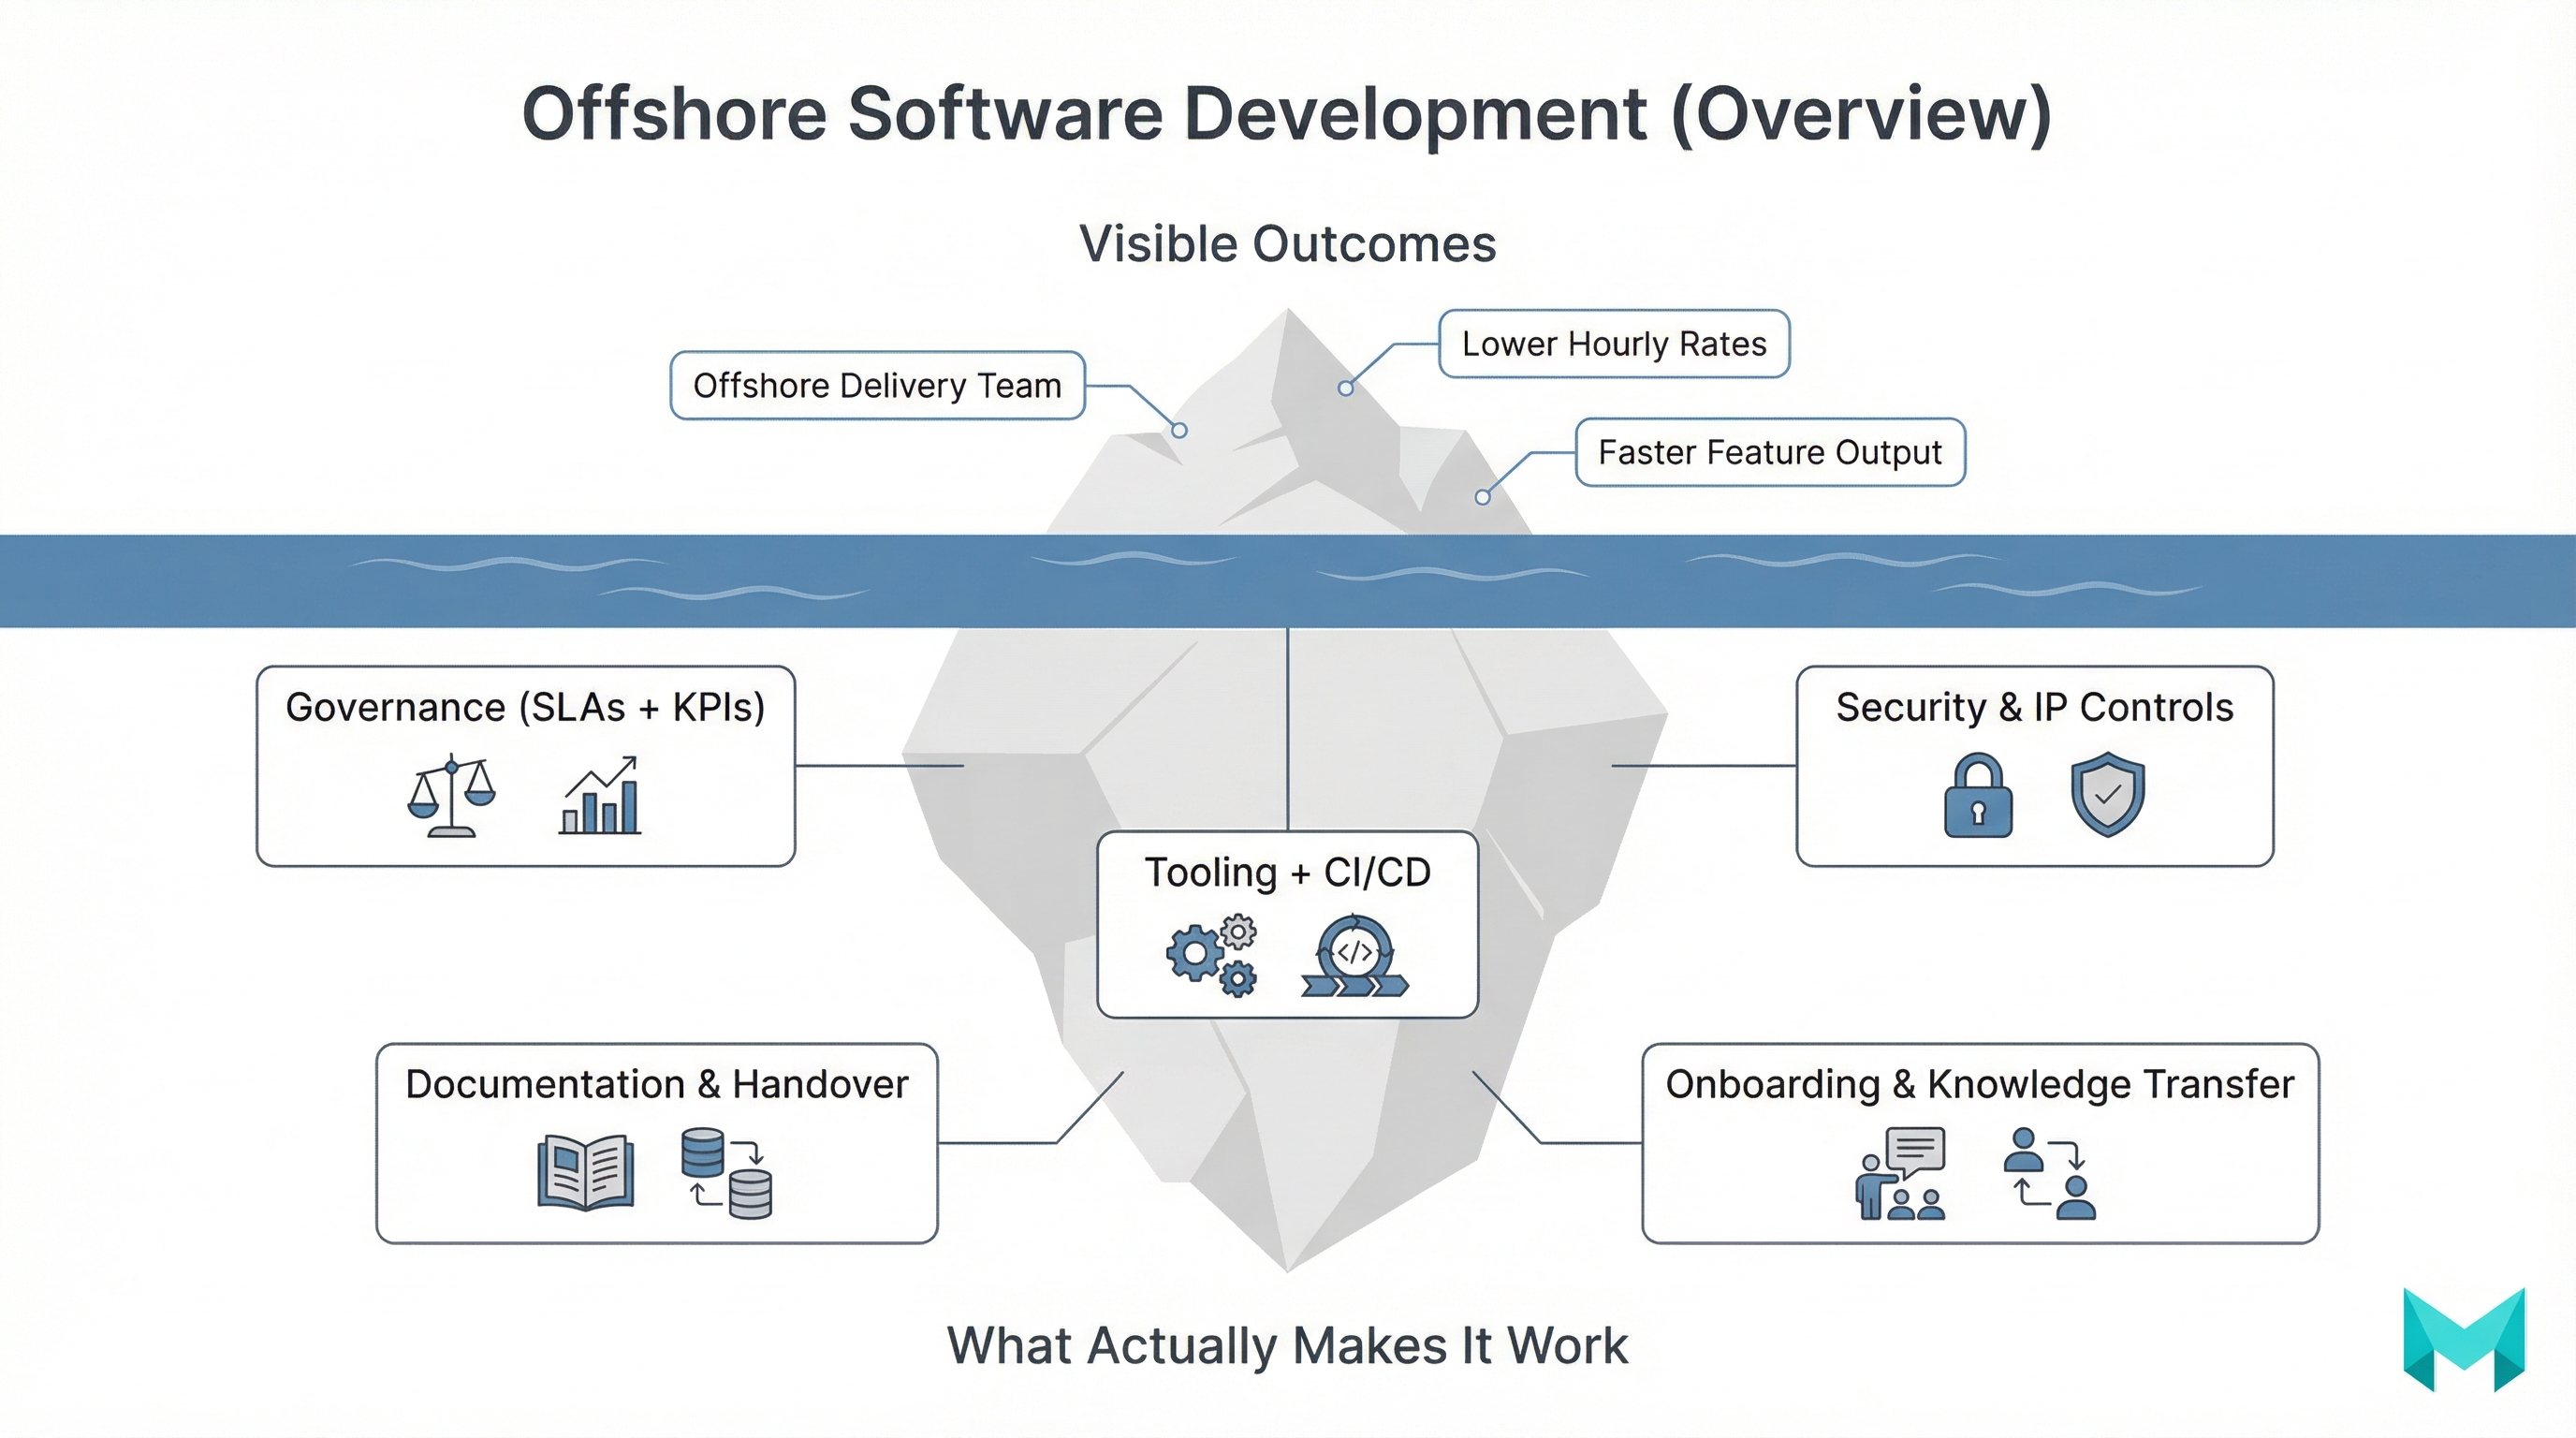Click the Lower Hourly Rates callout
Screen dimensions: 2576x1438
[x=1612, y=343]
